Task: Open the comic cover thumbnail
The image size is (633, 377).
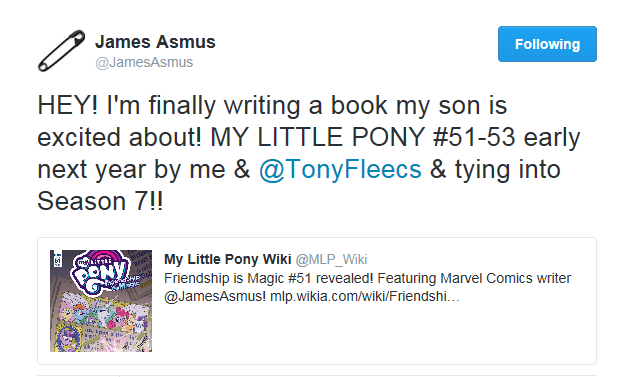Action: (x=101, y=301)
